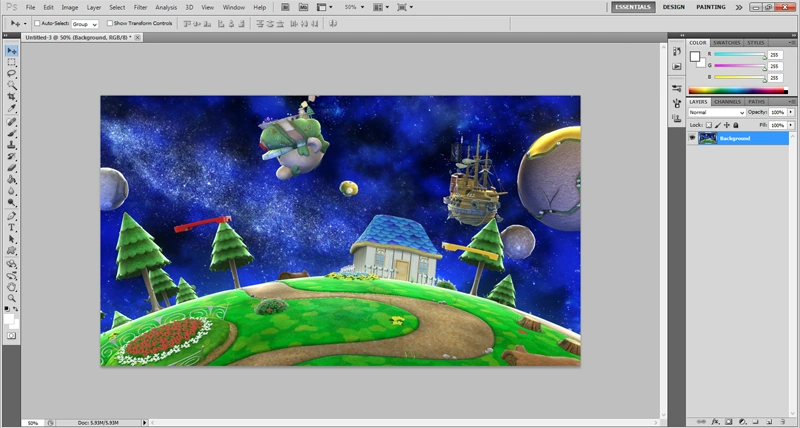Hide the Background layer via eye icon
Image resolution: width=800 pixels, height=428 pixels.
(692, 138)
